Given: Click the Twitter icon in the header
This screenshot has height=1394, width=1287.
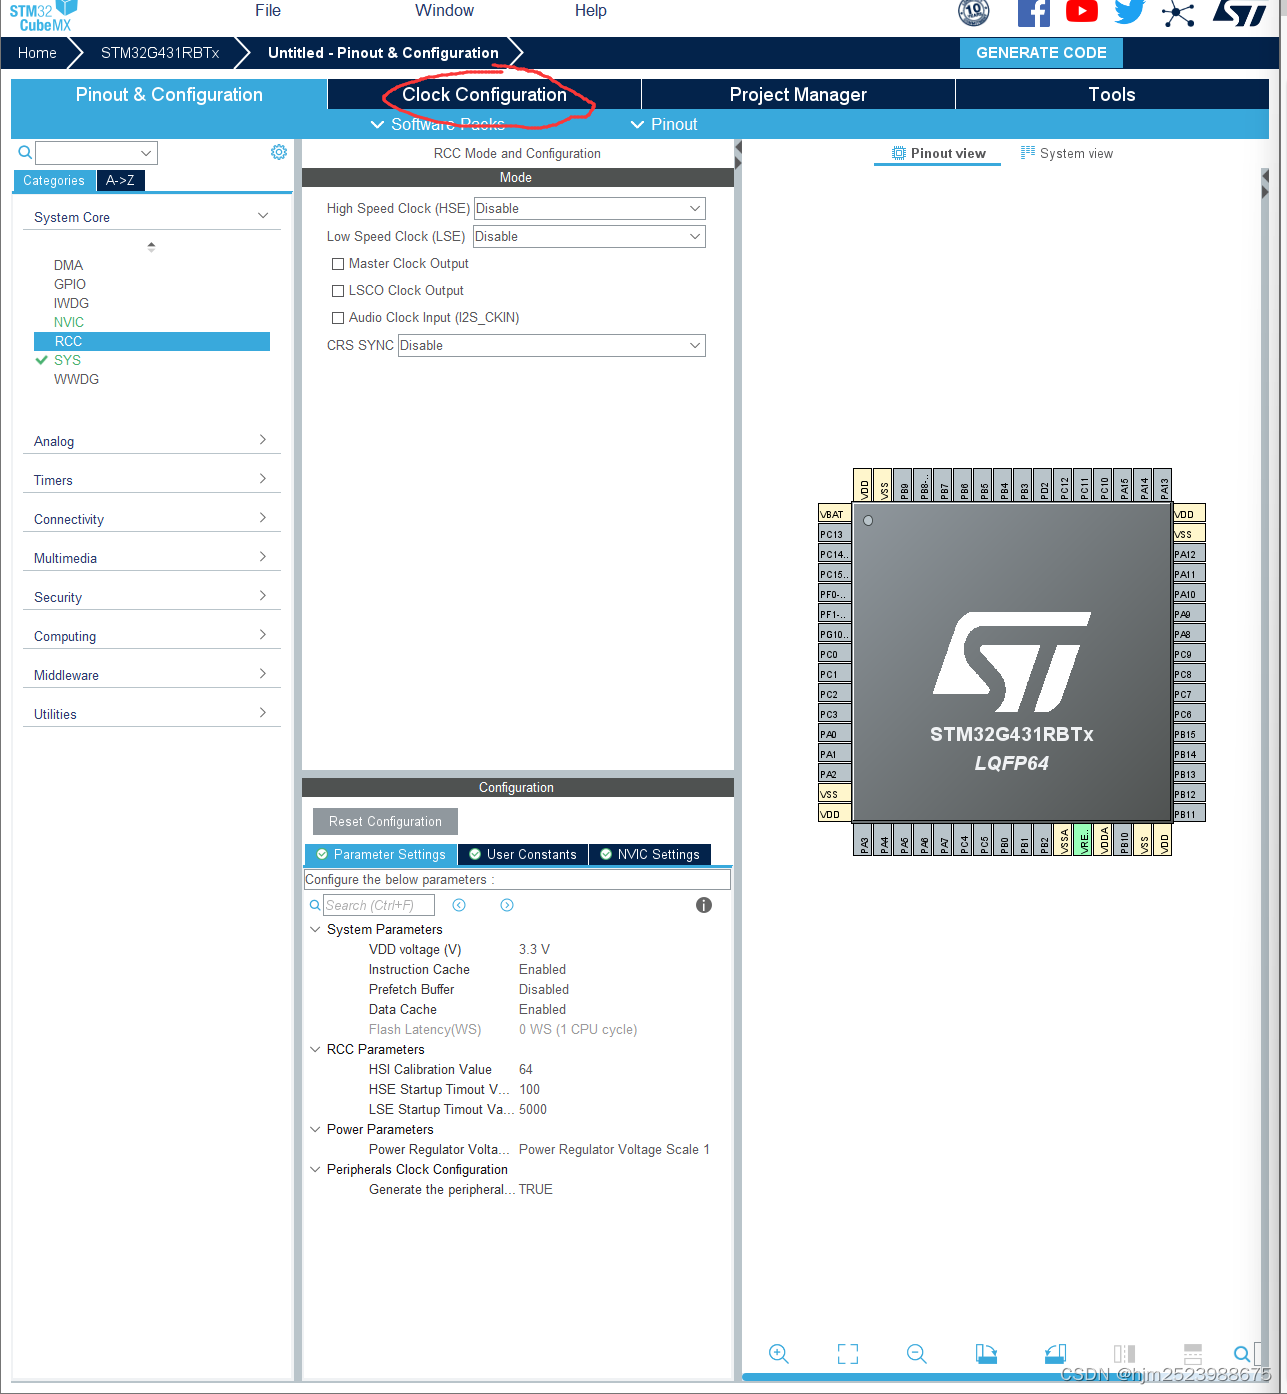Looking at the screenshot, I should coord(1129,13).
